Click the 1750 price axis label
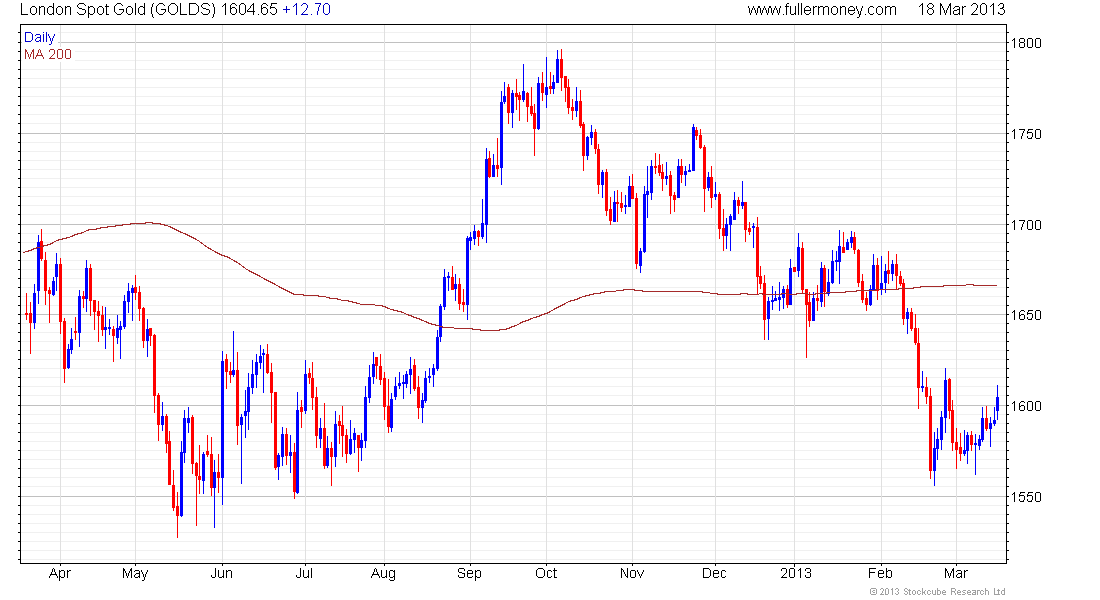Image resolution: width=1100 pixels, height=600 pixels. (x=1026, y=134)
